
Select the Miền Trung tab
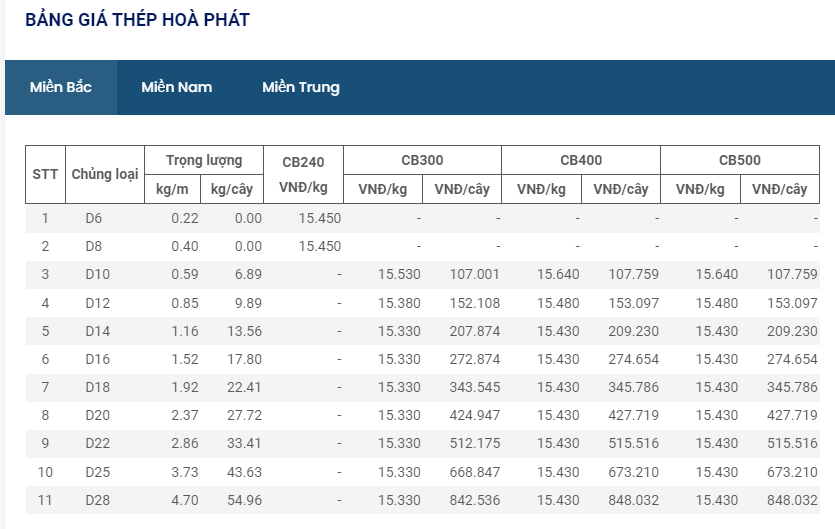(300, 87)
